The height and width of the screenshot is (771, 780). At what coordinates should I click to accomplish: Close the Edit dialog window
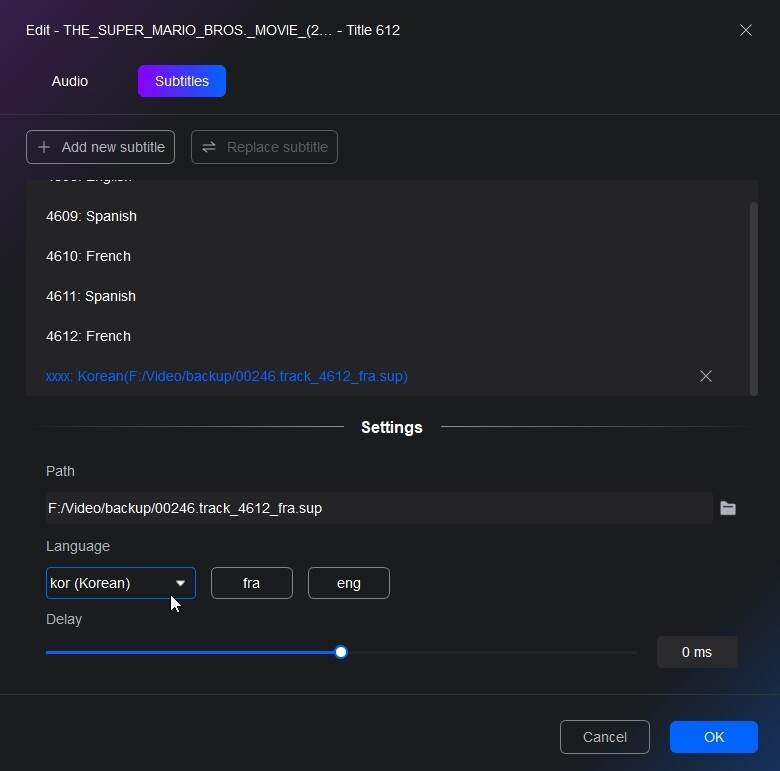[746, 30]
